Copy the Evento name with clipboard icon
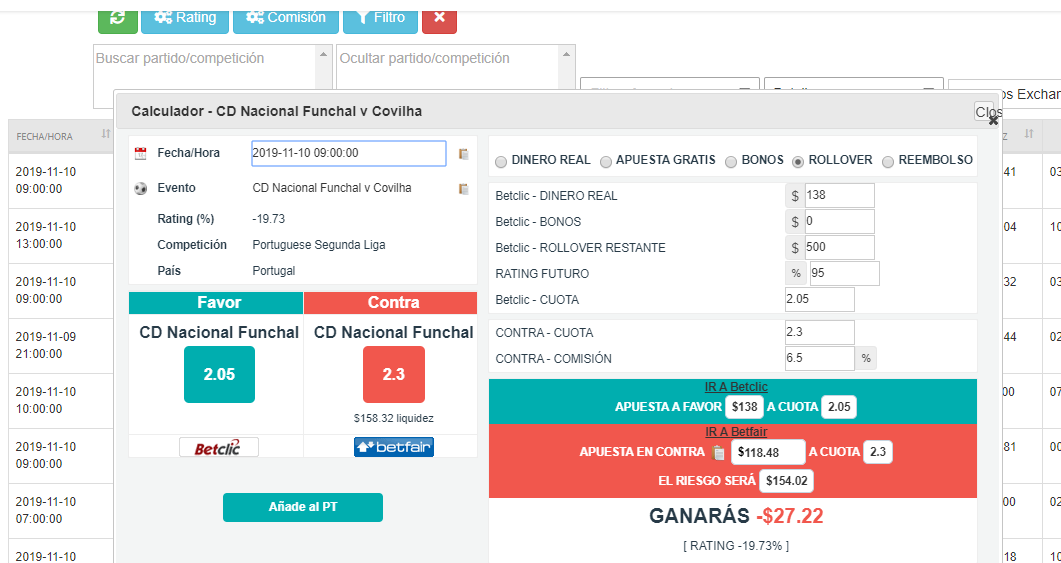Image resolution: width=1061 pixels, height=563 pixels. (464, 189)
